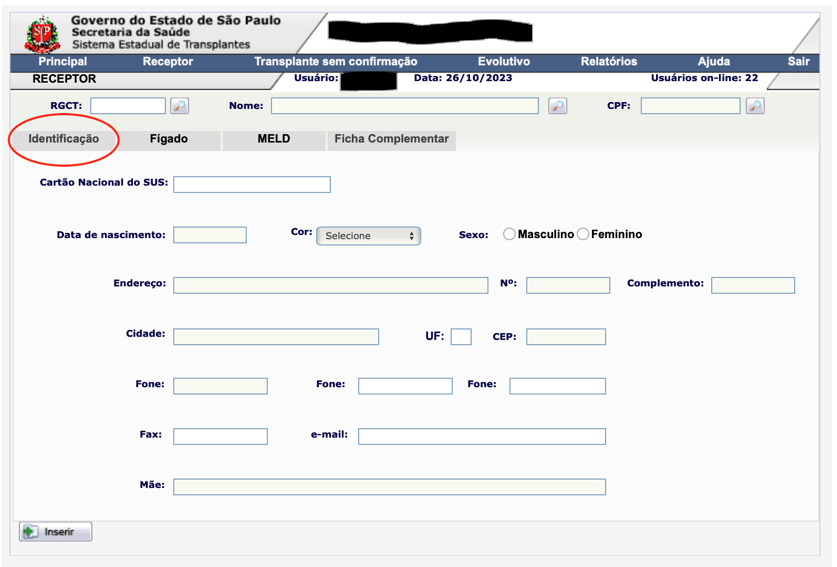
Task: Click the Cartão Nacional do SUS field
Action: [x=251, y=184]
